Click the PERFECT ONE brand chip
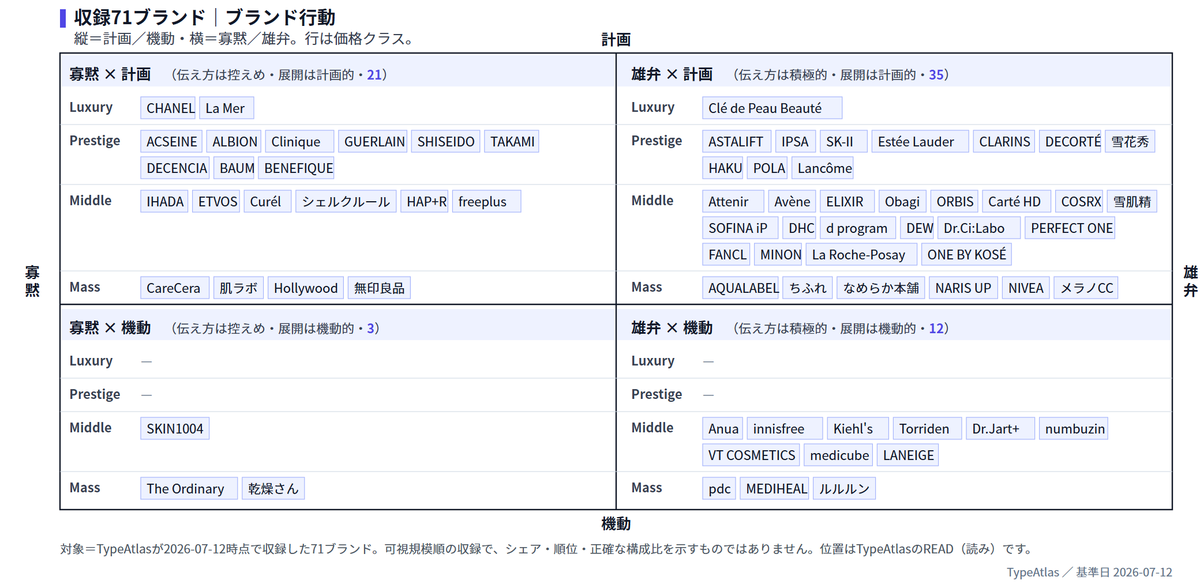The width and height of the screenshot is (1200, 588). pyautogui.click(x=1070, y=228)
